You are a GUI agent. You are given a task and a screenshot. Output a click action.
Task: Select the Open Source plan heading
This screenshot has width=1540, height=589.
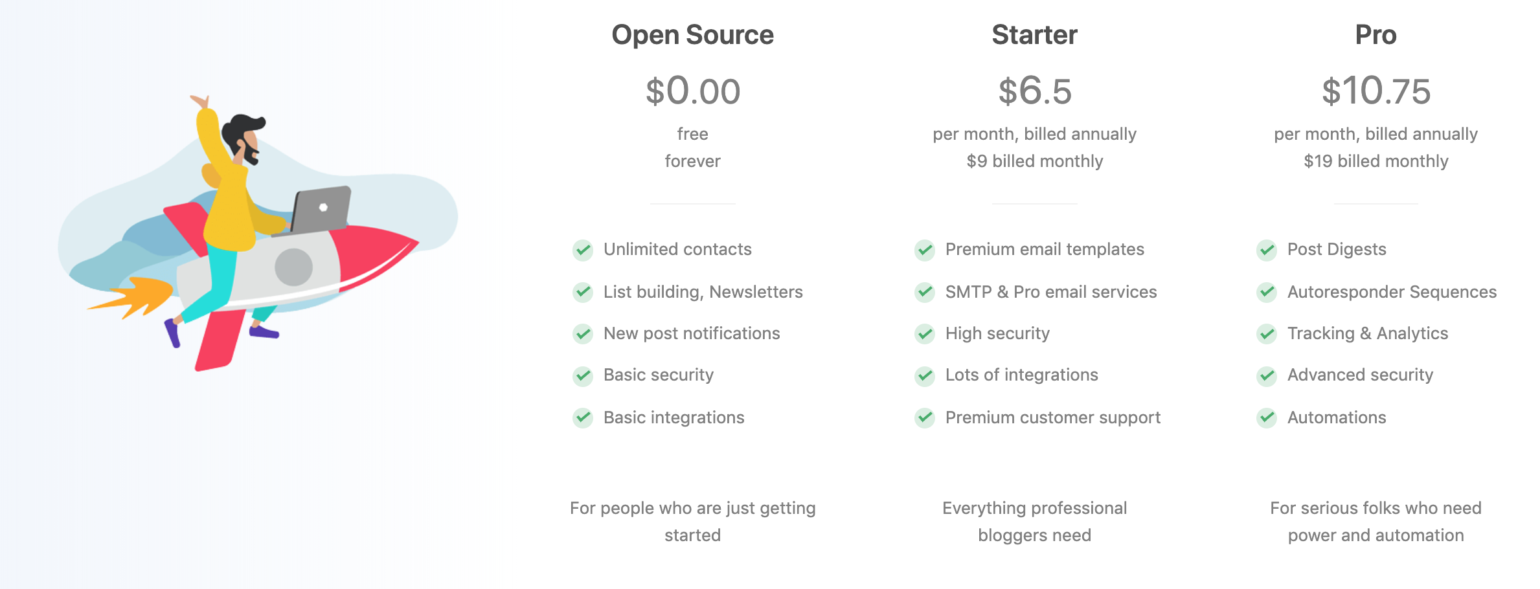[693, 35]
